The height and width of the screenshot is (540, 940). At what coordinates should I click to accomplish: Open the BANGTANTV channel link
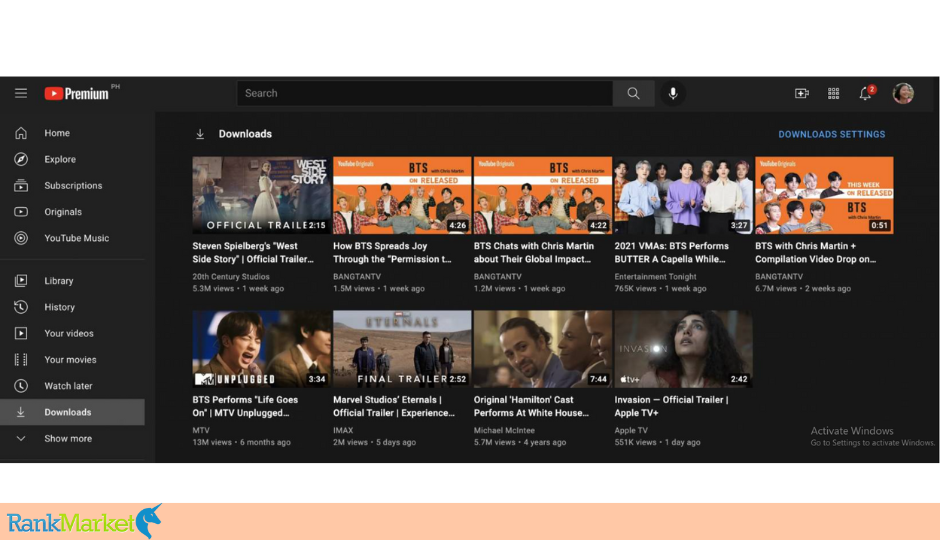[x=358, y=276]
